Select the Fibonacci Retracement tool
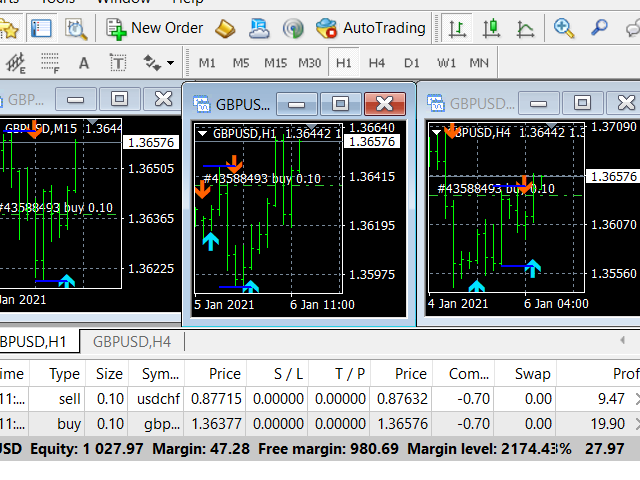 pyautogui.click(x=50, y=63)
